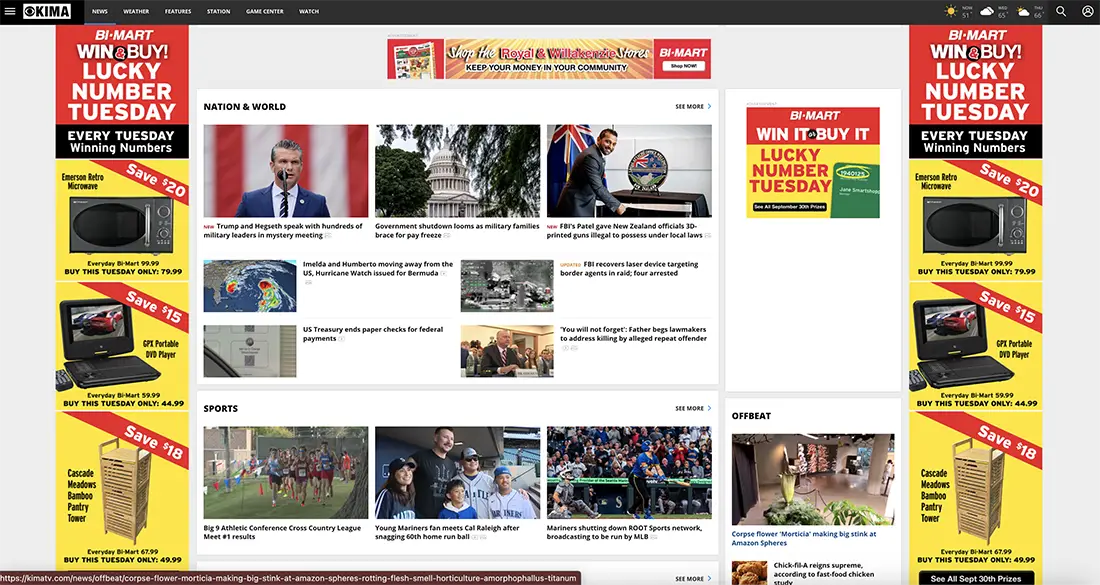Open Offbeat section heading
1100x585 pixels.
(x=751, y=416)
